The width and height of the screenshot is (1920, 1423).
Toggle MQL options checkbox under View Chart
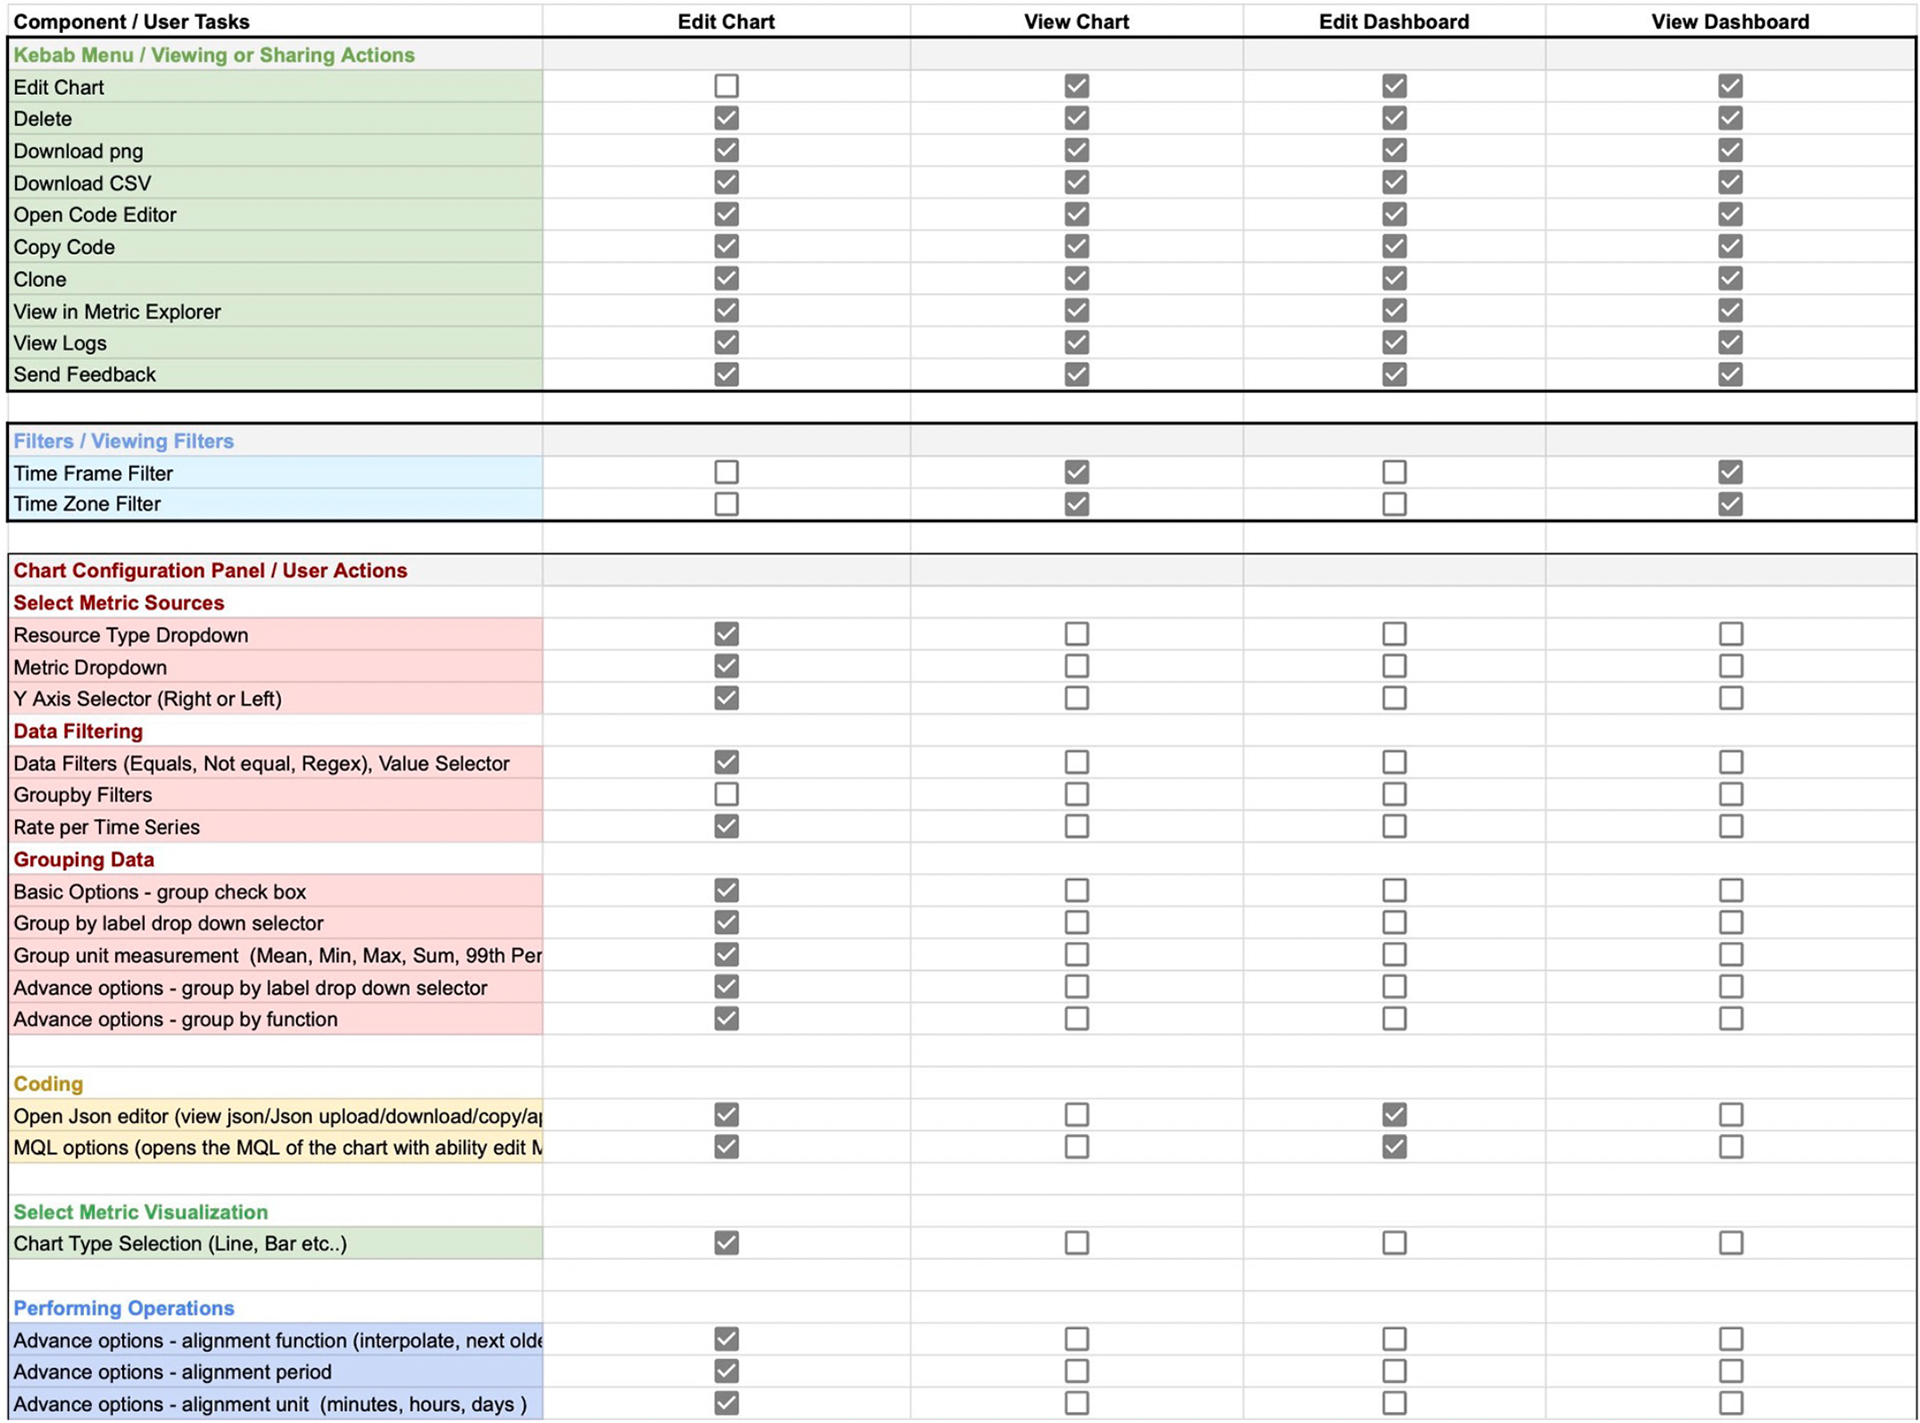pos(1076,1146)
